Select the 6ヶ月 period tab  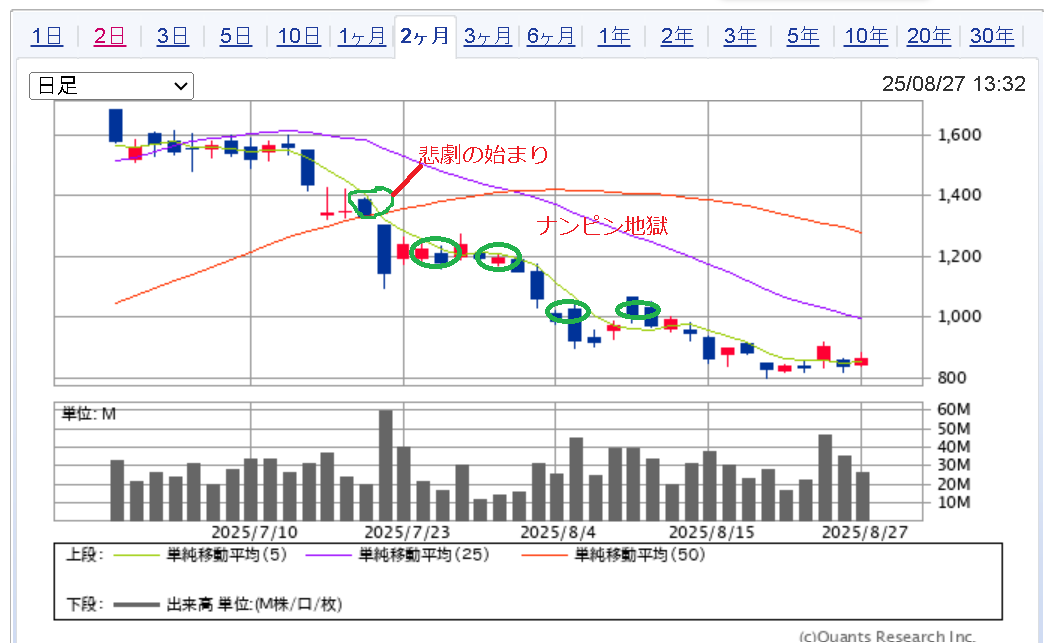[551, 37]
